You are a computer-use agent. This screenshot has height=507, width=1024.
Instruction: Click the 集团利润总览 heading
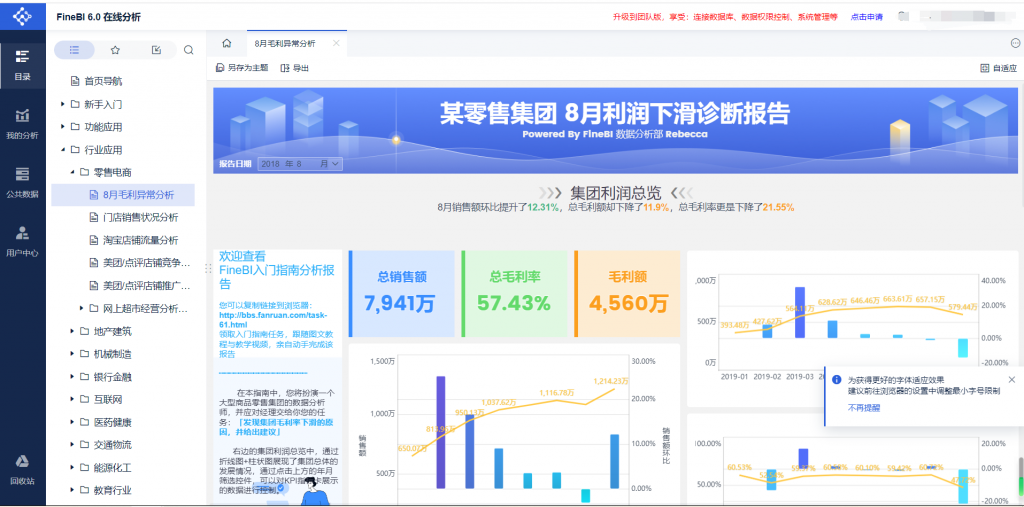[x=615, y=193]
